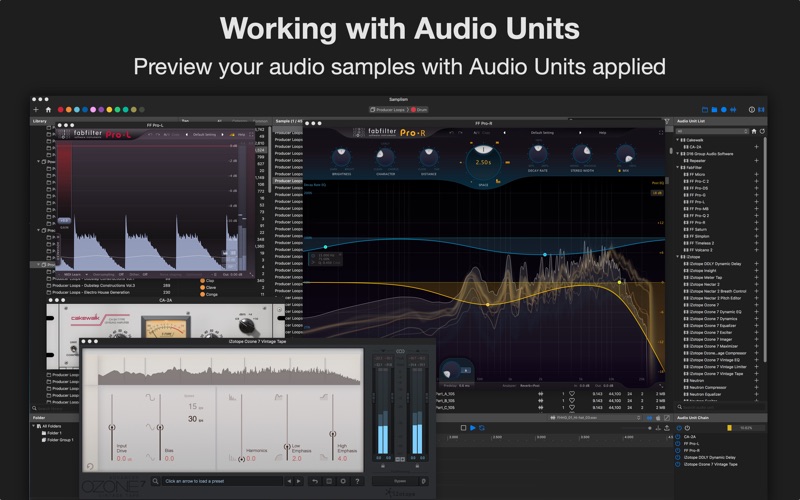Add CA-2A with its plus icon
The width and height of the screenshot is (800, 500).
click(x=756, y=147)
